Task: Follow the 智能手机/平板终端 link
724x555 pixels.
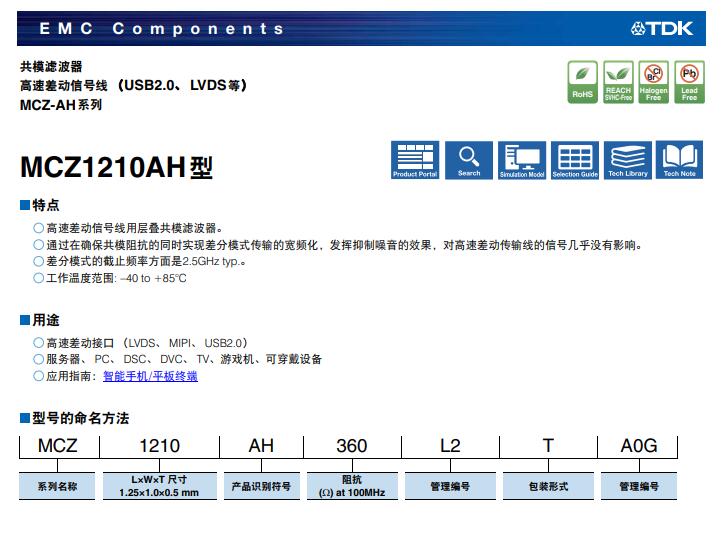Action: pos(150,376)
